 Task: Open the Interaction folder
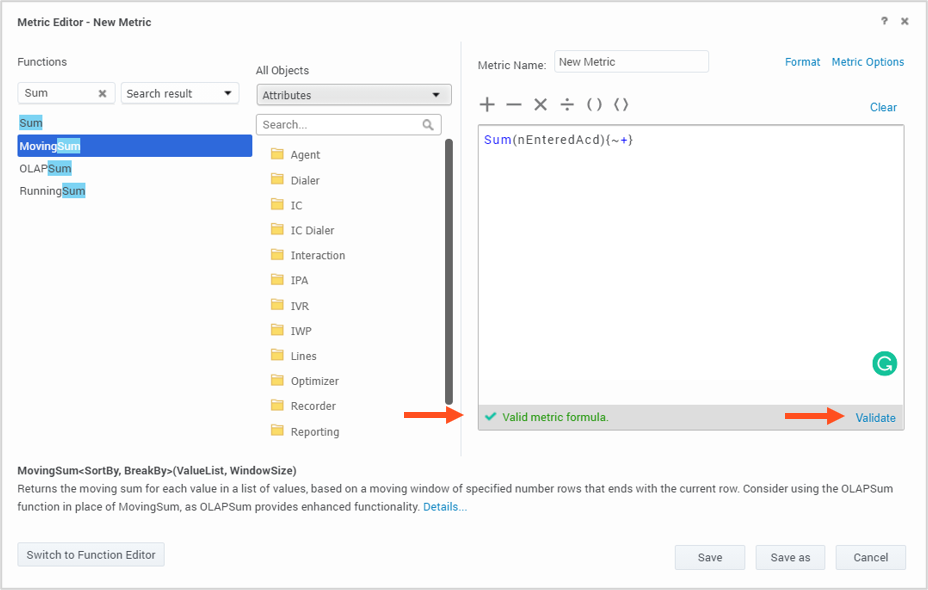click(x=317, y=256)
